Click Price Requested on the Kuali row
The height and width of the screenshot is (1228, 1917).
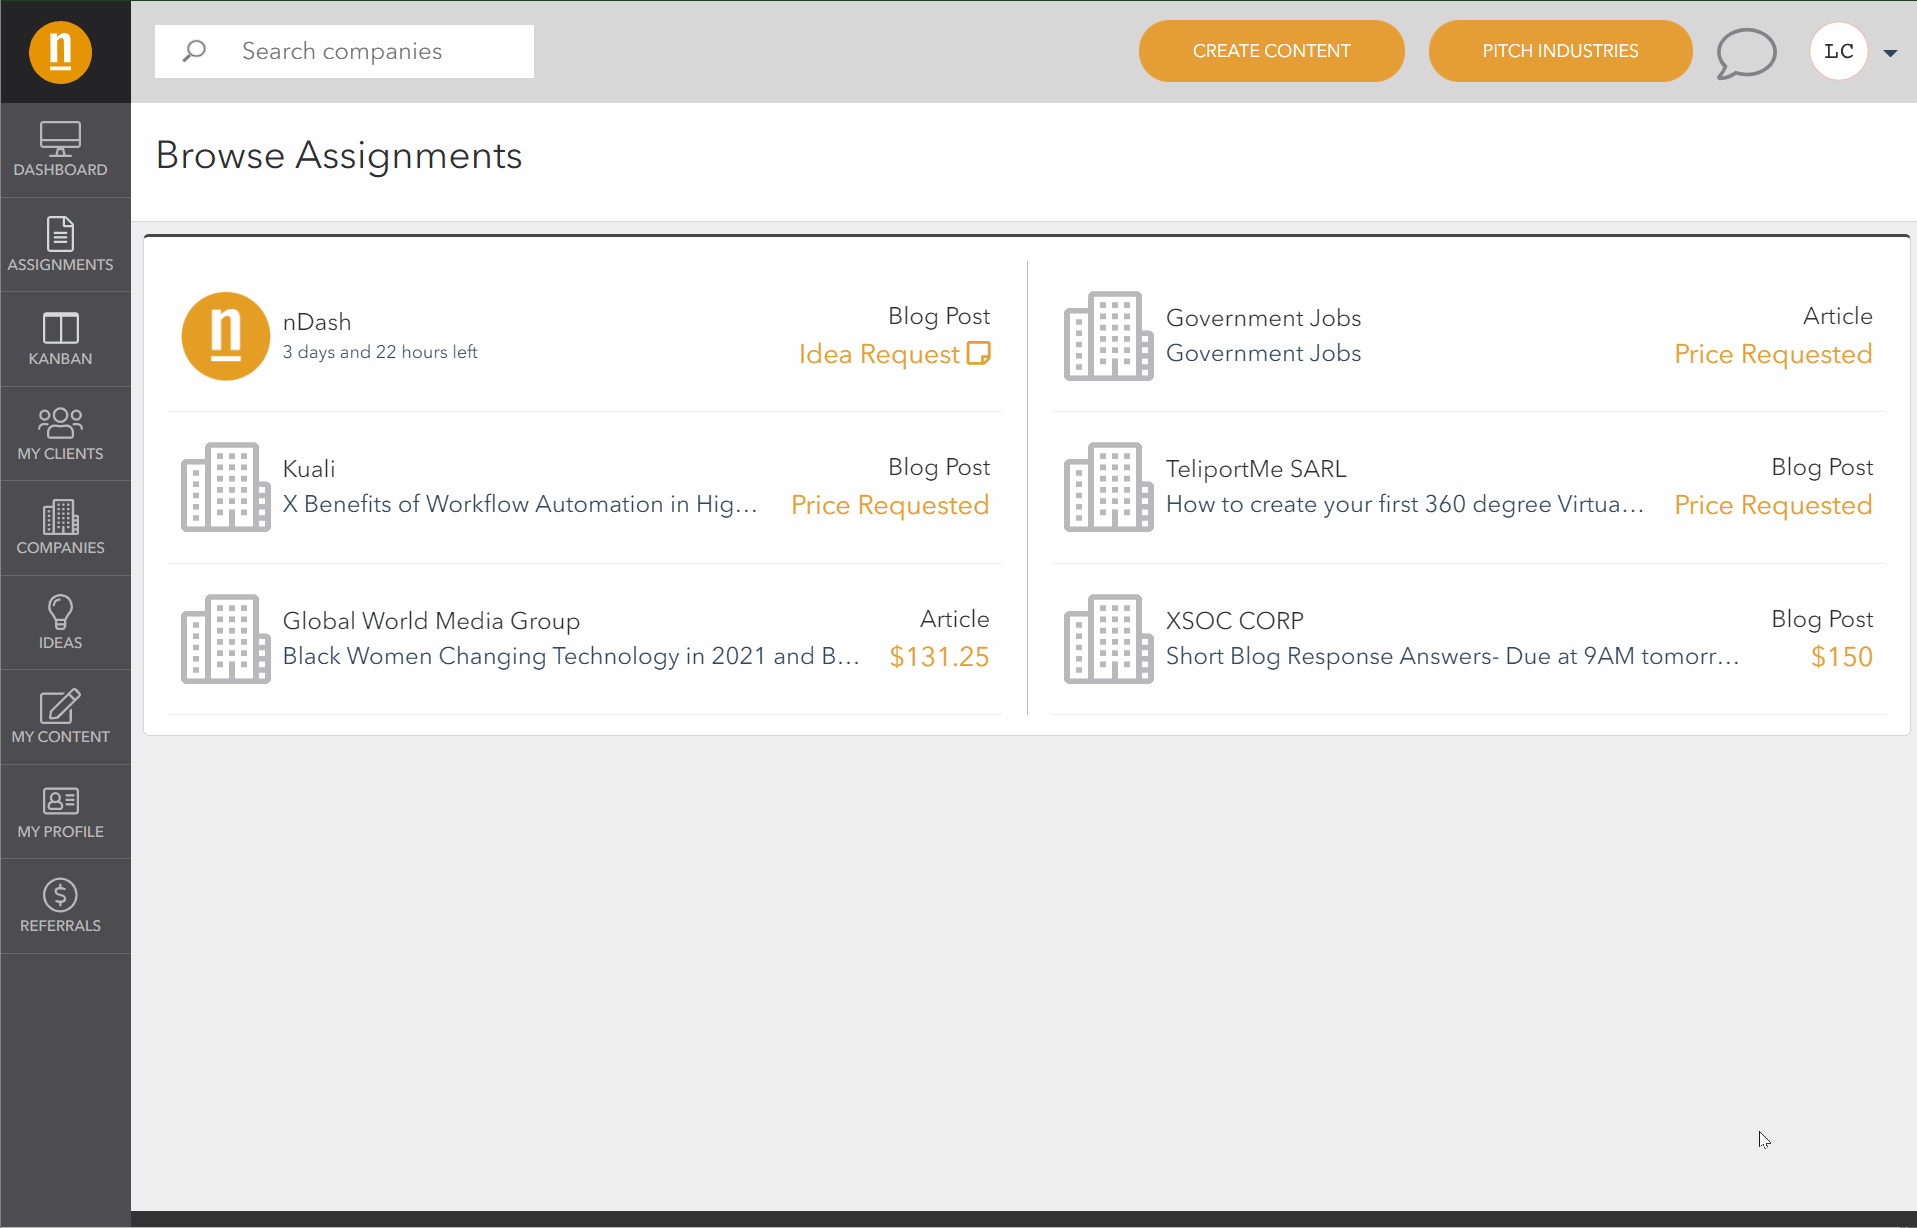pyautogui.click(x=890, y=505)
